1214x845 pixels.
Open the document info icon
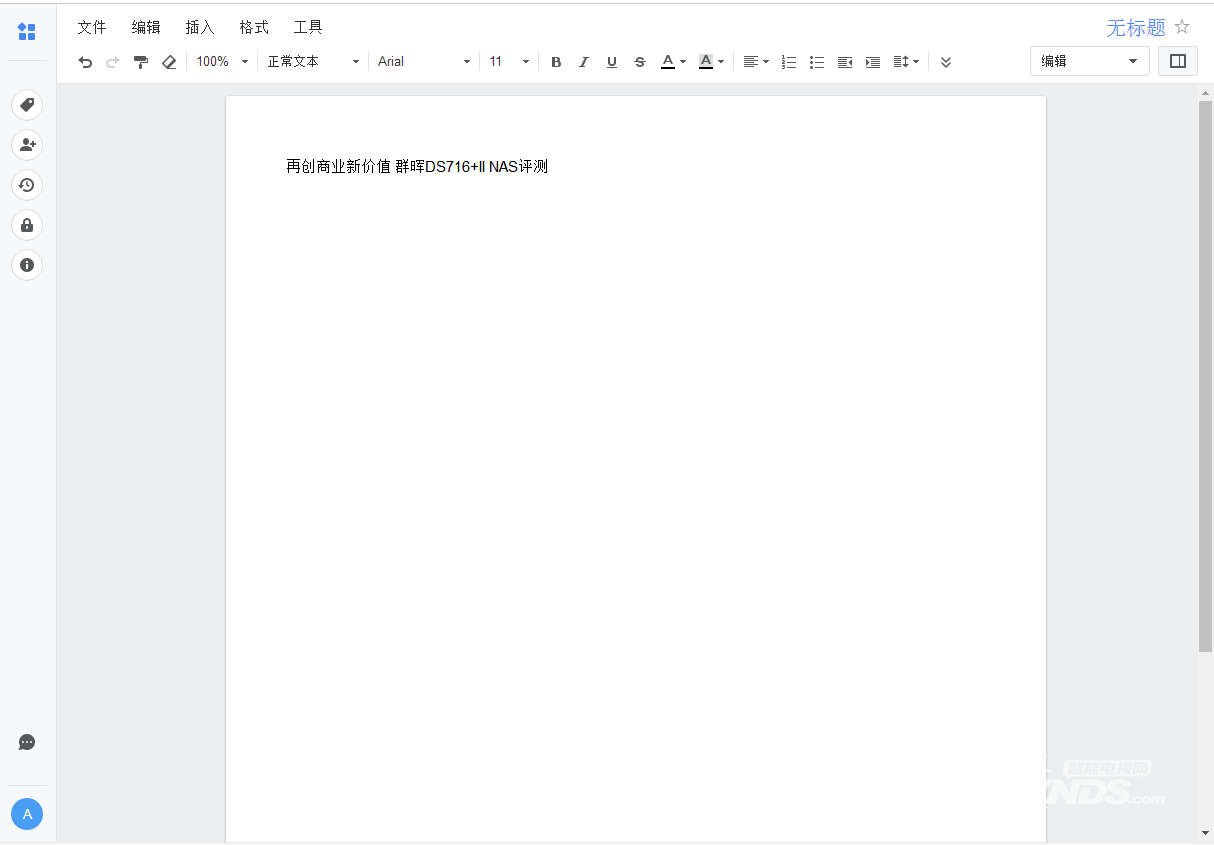(x=27, y=265)
